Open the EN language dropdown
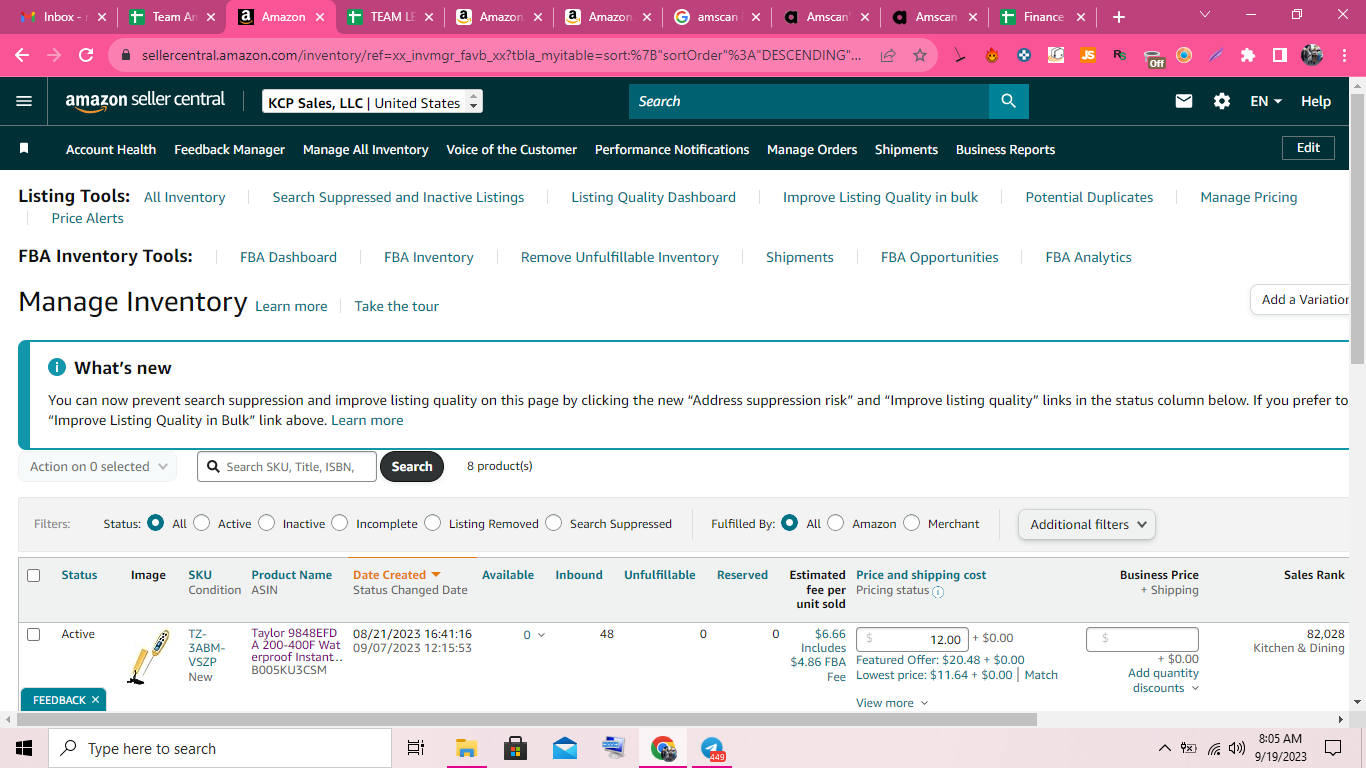 1266,101
